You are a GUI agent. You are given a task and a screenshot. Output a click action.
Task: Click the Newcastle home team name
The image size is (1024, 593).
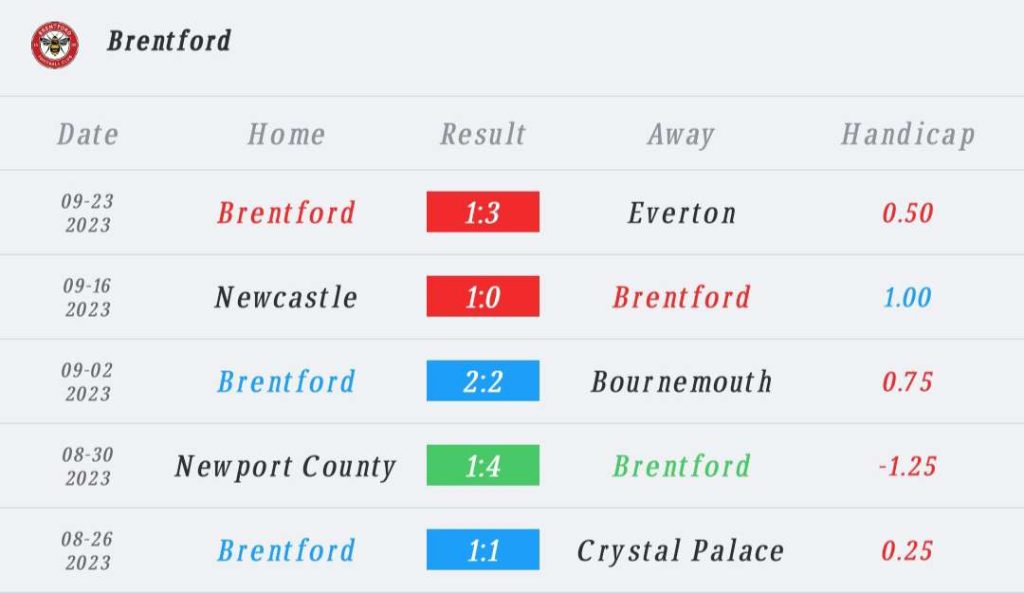[x=286, y=297]
